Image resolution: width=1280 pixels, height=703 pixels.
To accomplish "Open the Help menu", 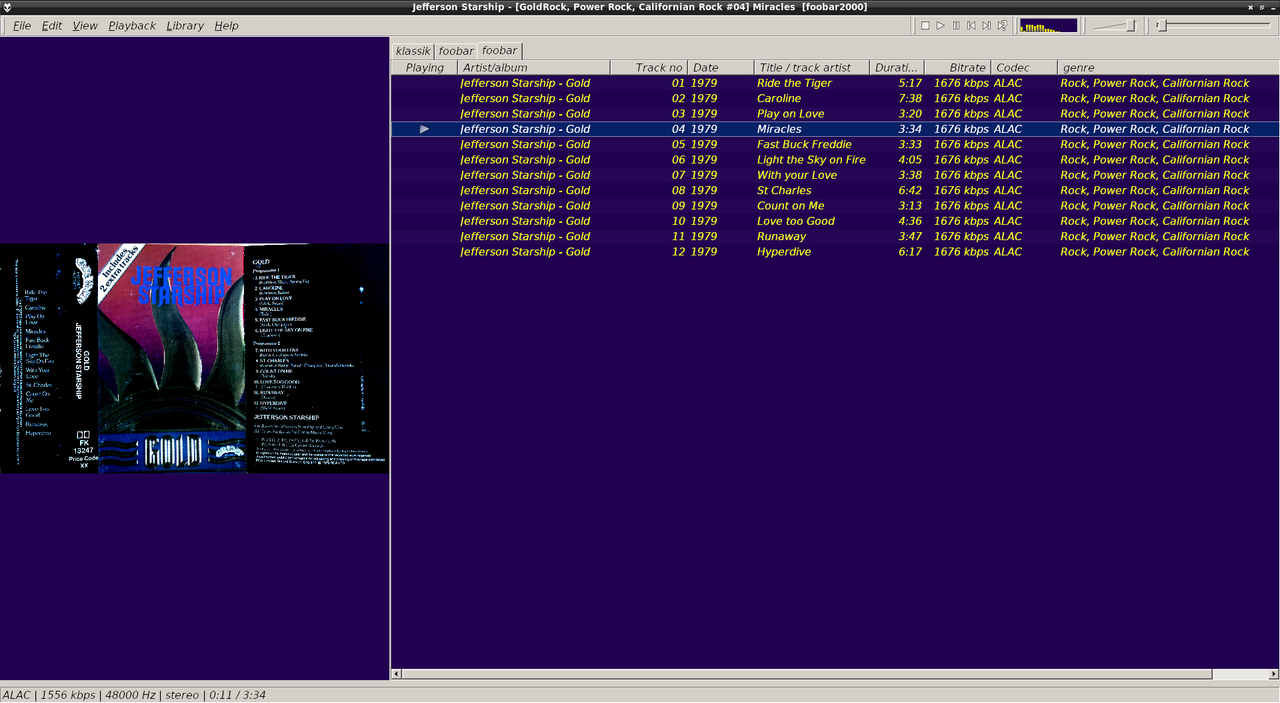I will tap(226, 25).
